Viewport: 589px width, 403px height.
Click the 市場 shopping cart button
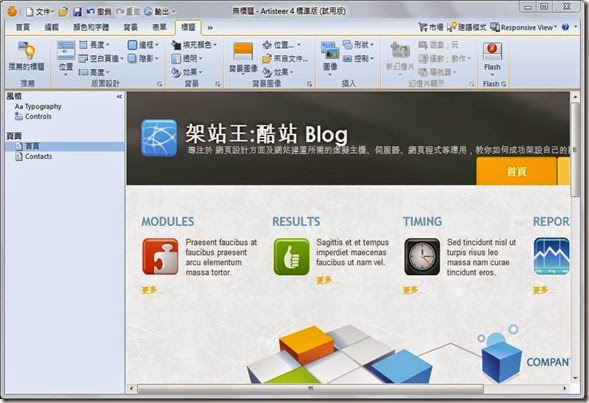click(x=431, y=27)
